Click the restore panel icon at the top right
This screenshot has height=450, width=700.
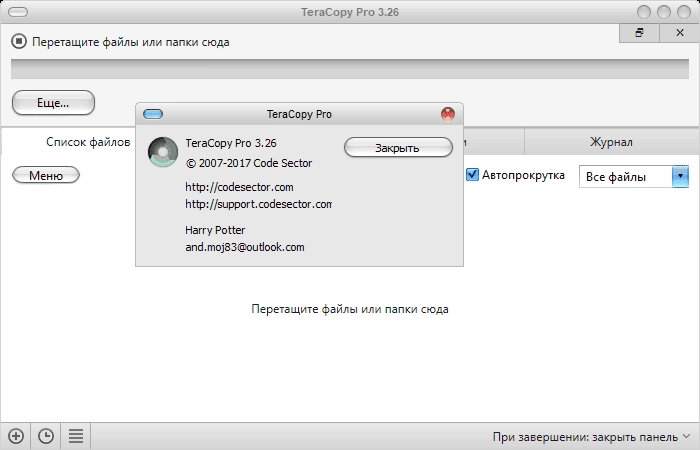click(639, 33)
